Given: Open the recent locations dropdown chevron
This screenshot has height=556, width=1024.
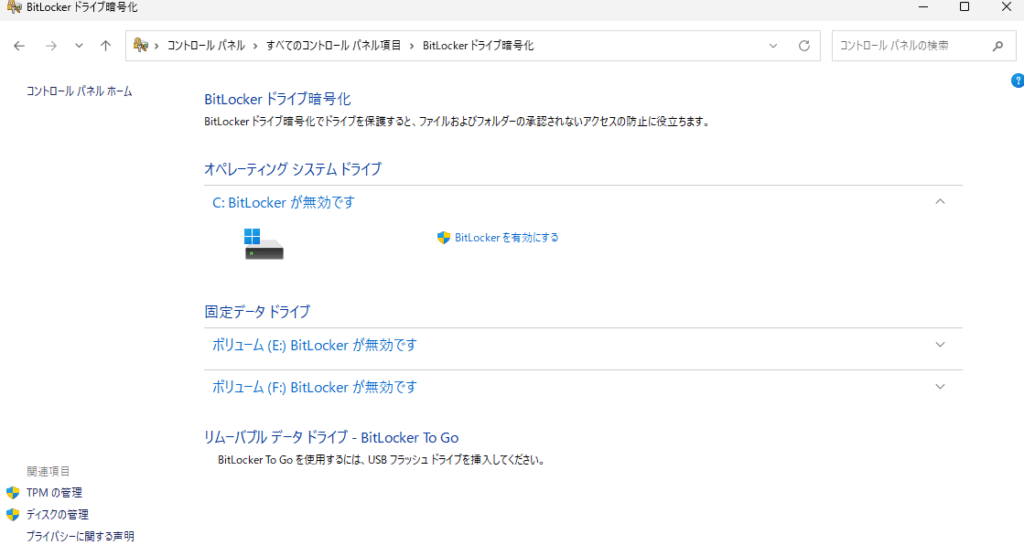Looking at the screenshot, I should (x=79, y=46).
